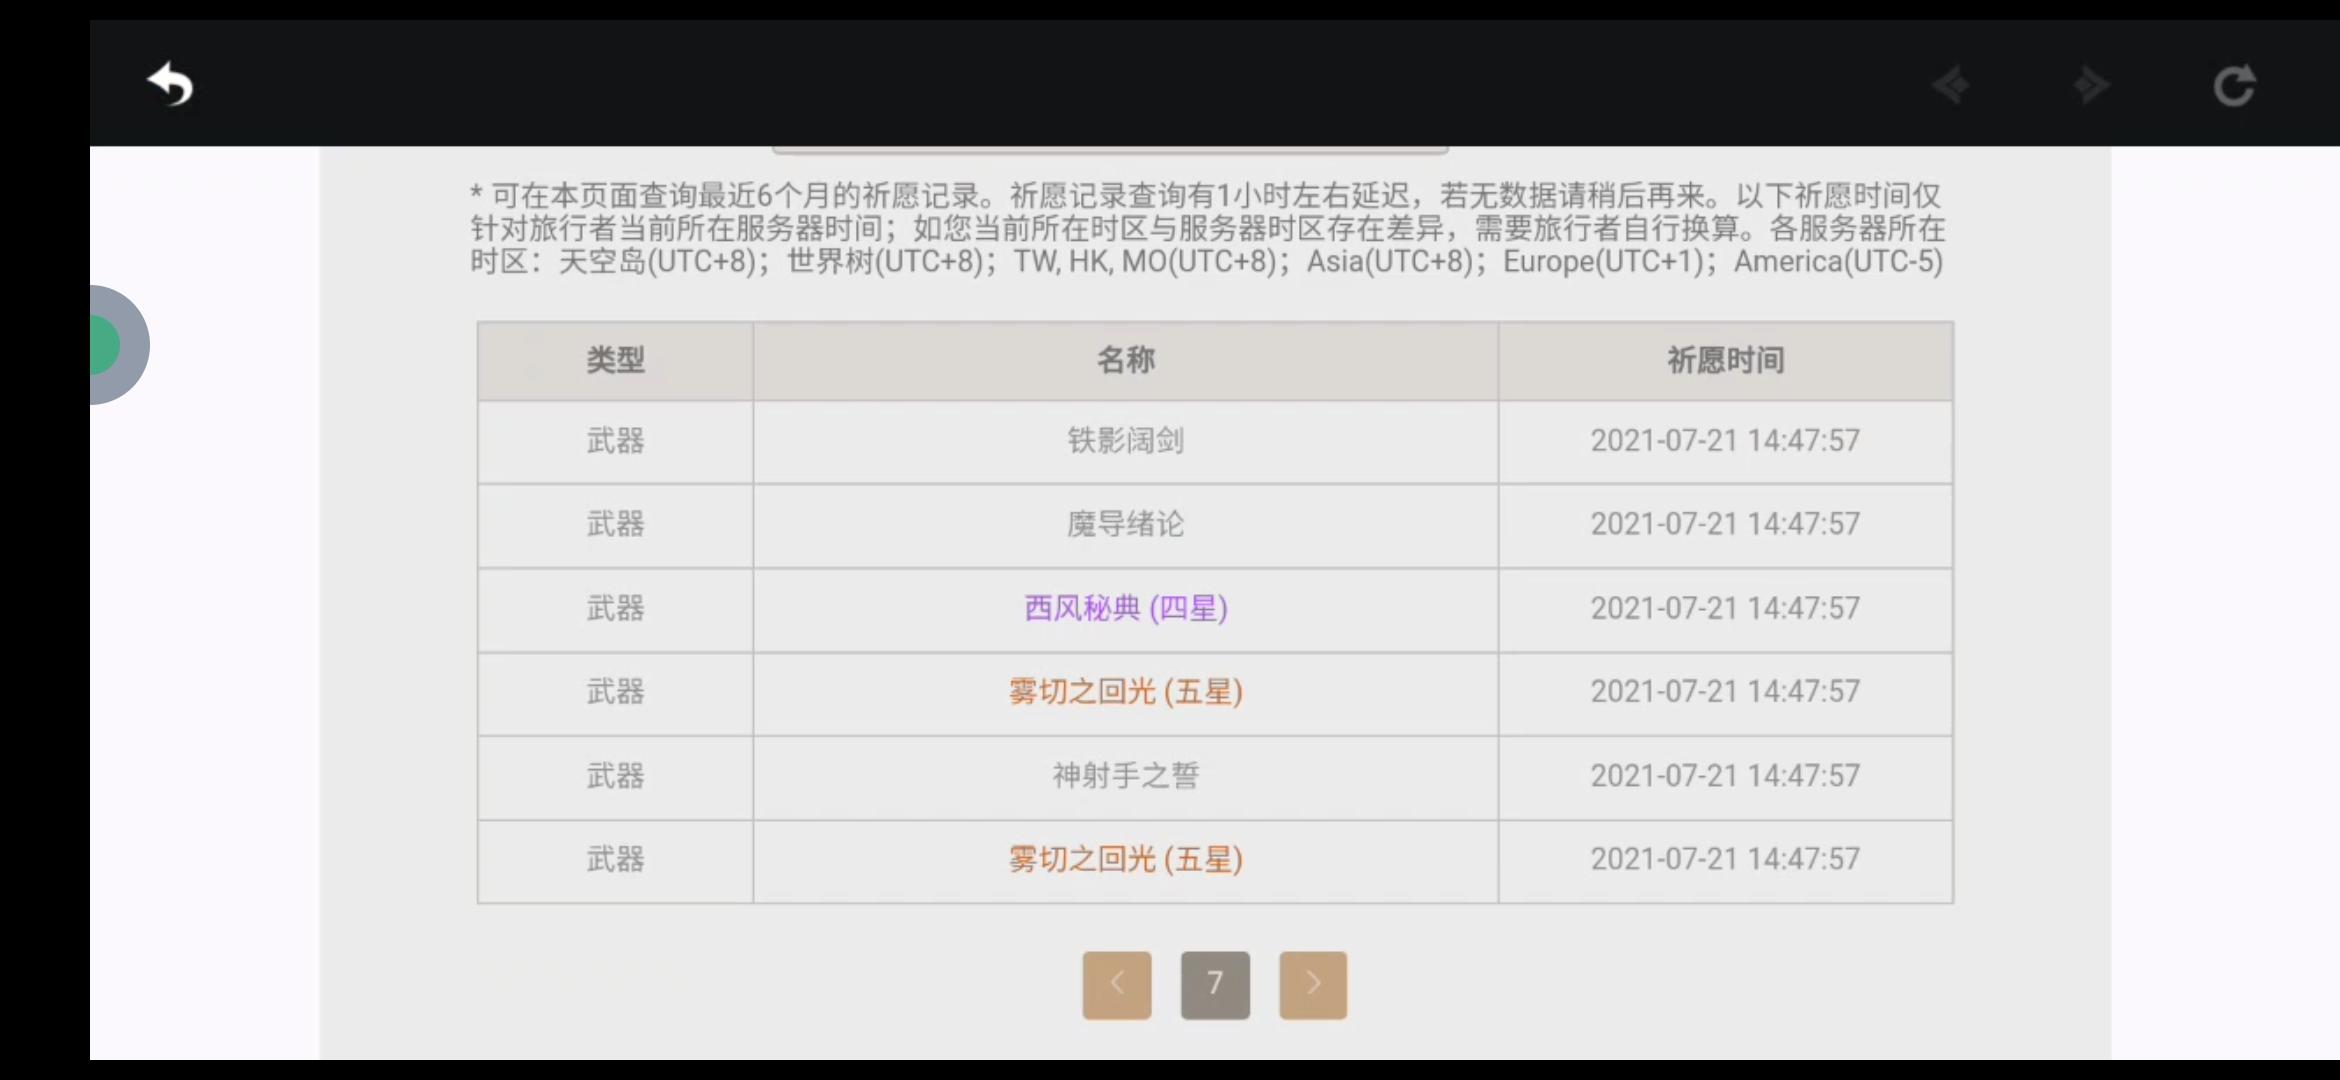Viewport: 2340px width, 1080px height.
Task: Select the 祈愿时间 column header
Action: [1726, 360]
